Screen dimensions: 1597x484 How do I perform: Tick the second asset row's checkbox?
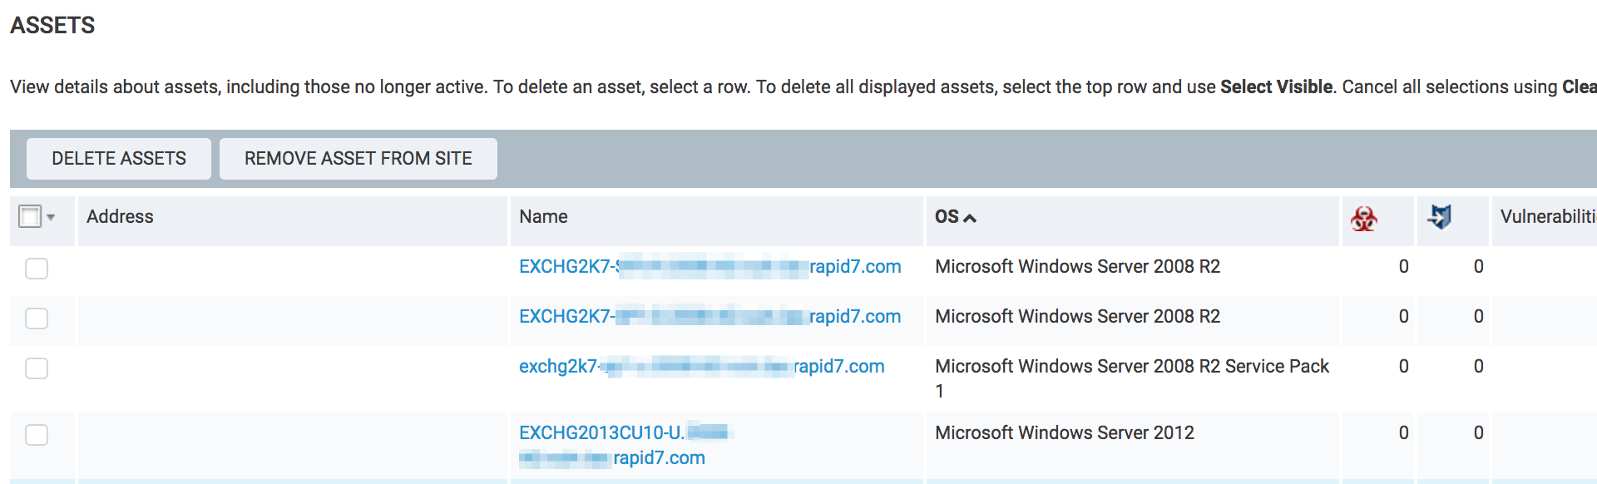pos(37,318)
